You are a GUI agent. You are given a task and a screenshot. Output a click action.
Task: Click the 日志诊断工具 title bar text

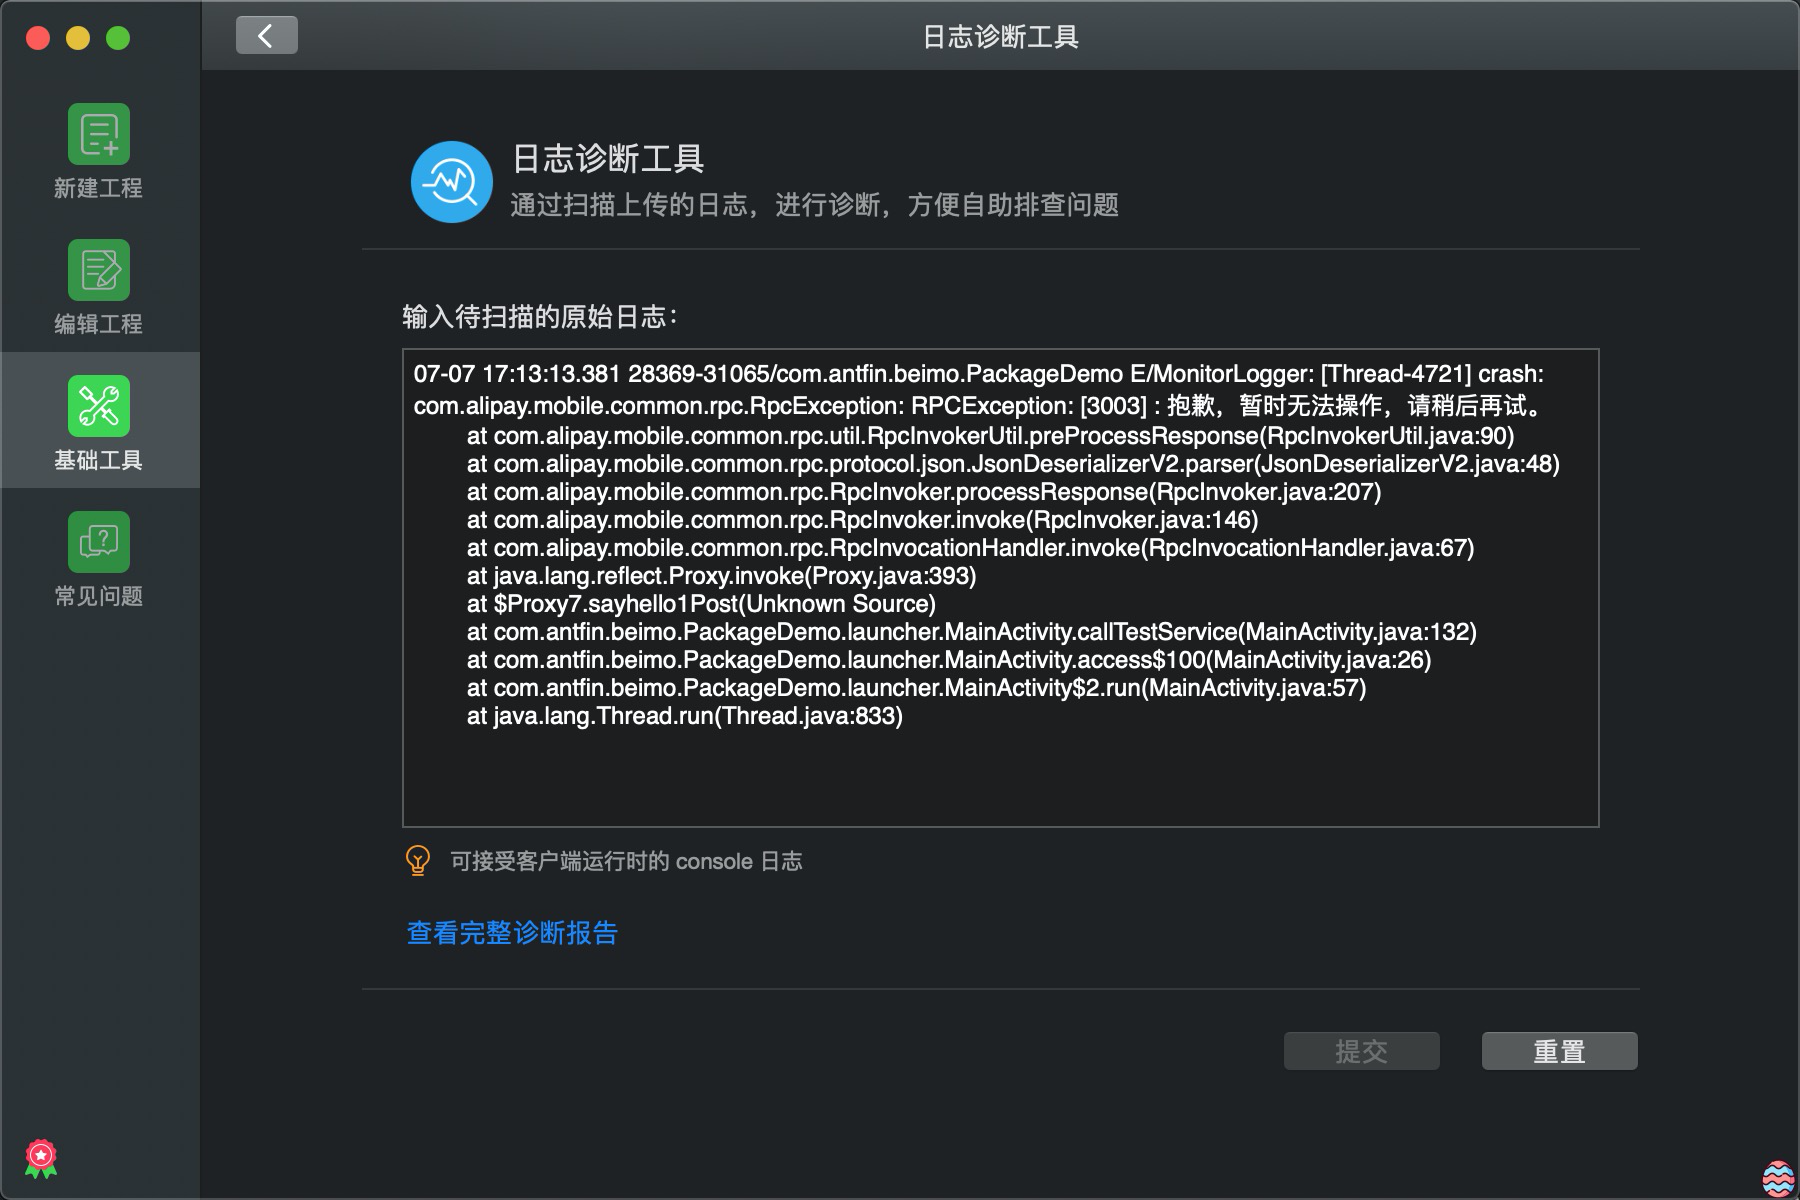[1000, 38]
